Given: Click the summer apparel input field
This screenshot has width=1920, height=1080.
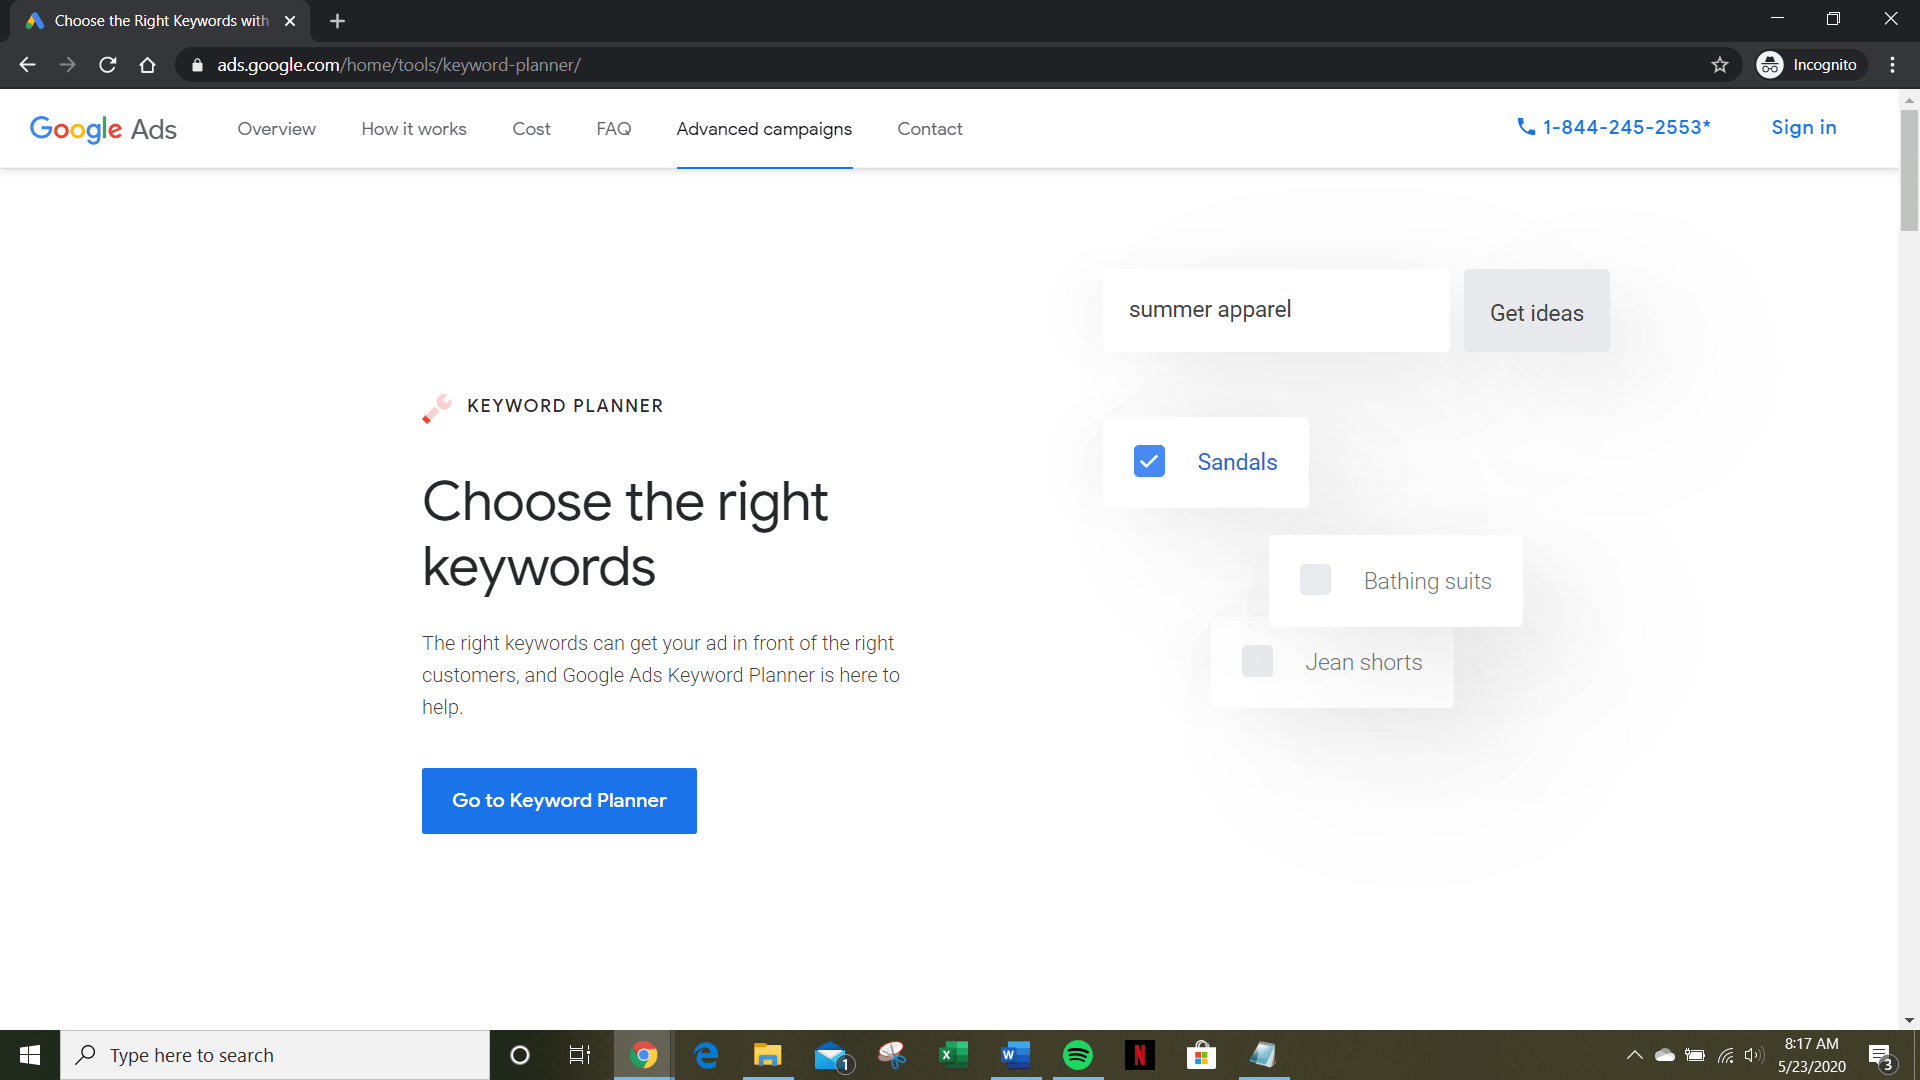Looking at the screenshot, I should [x=1275, y=310].
